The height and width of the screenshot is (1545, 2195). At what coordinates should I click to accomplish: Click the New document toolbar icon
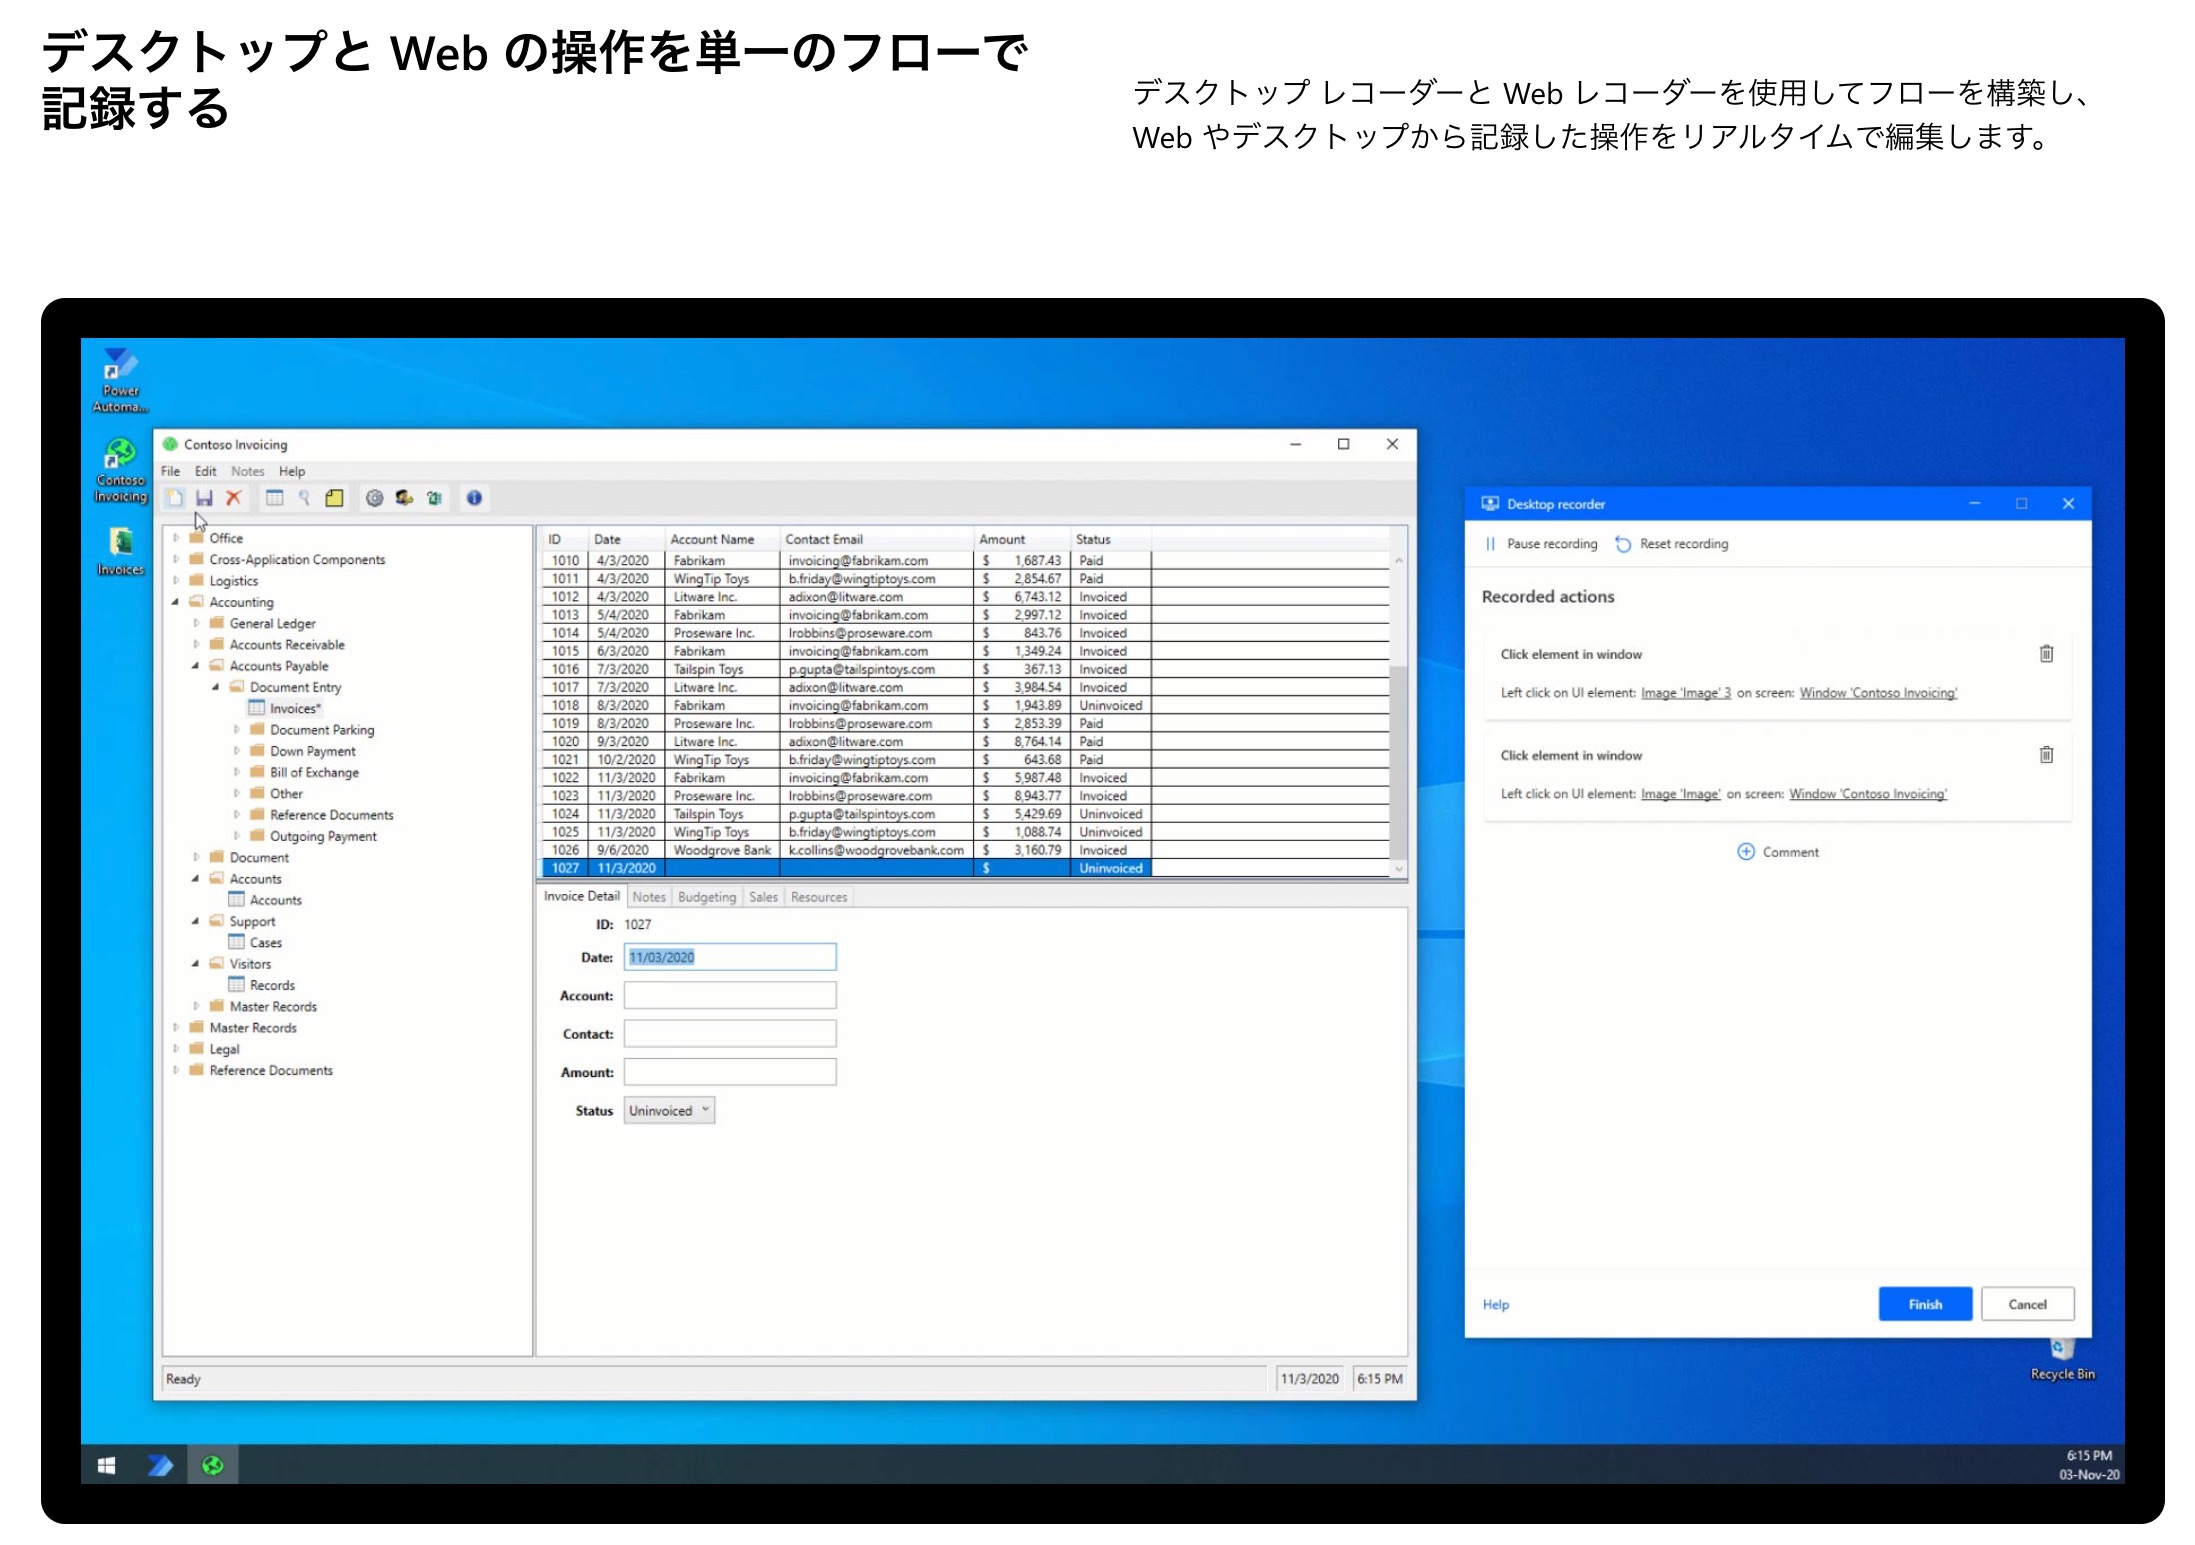175,498
